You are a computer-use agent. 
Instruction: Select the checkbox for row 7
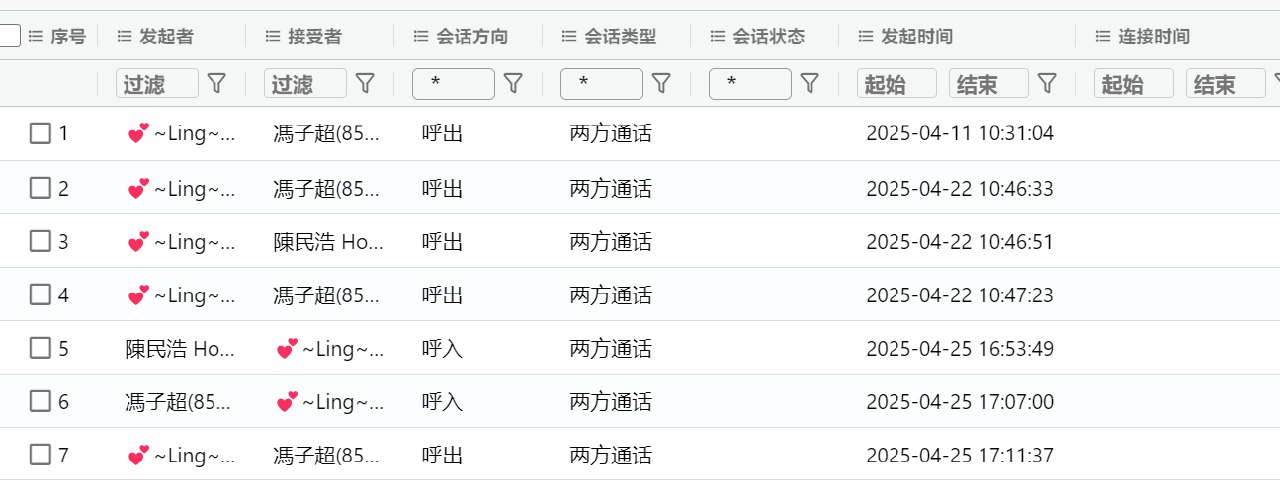[40, 455]
